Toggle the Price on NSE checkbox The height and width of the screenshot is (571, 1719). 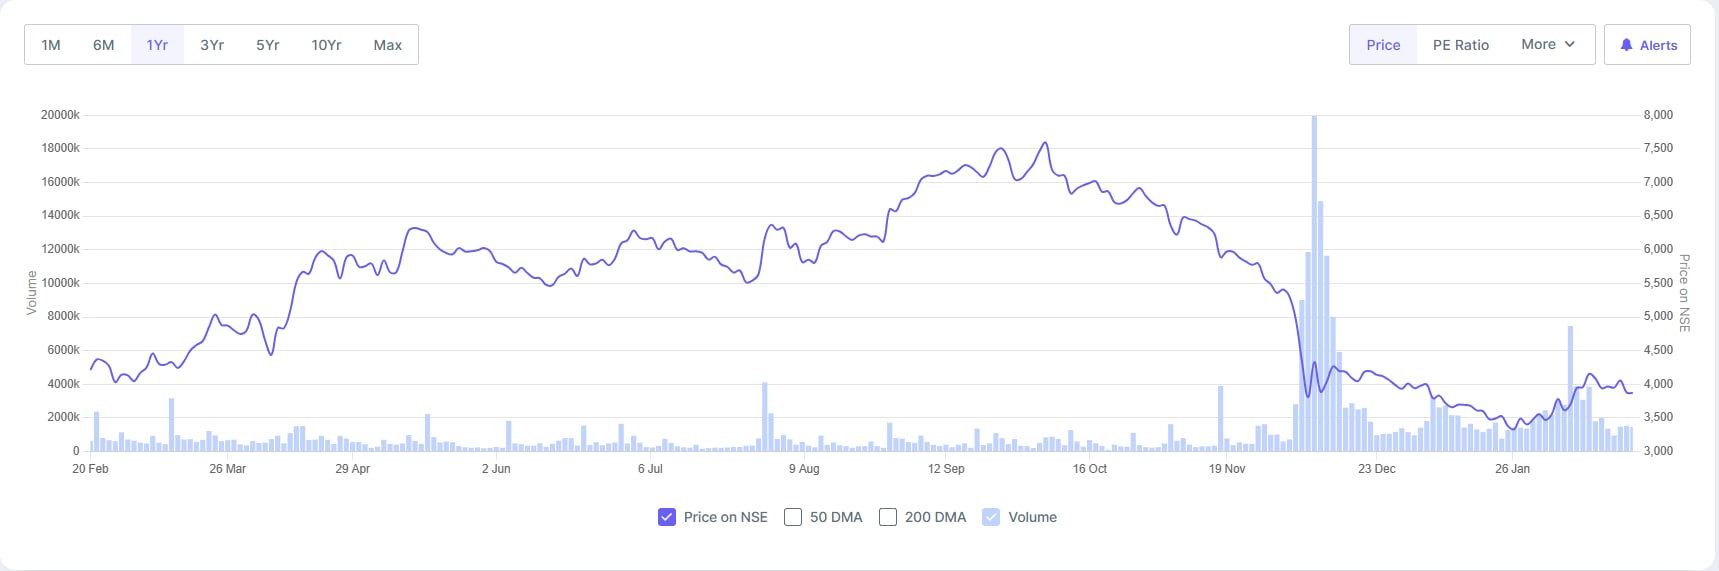pyautogui.click(x=667, y=517)
